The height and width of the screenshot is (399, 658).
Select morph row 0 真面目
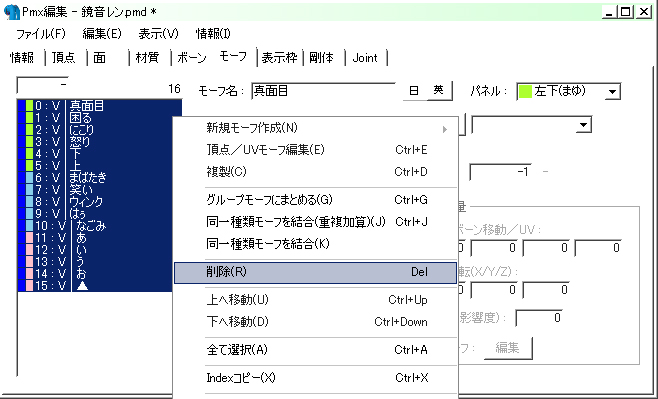tap(100, 106)
